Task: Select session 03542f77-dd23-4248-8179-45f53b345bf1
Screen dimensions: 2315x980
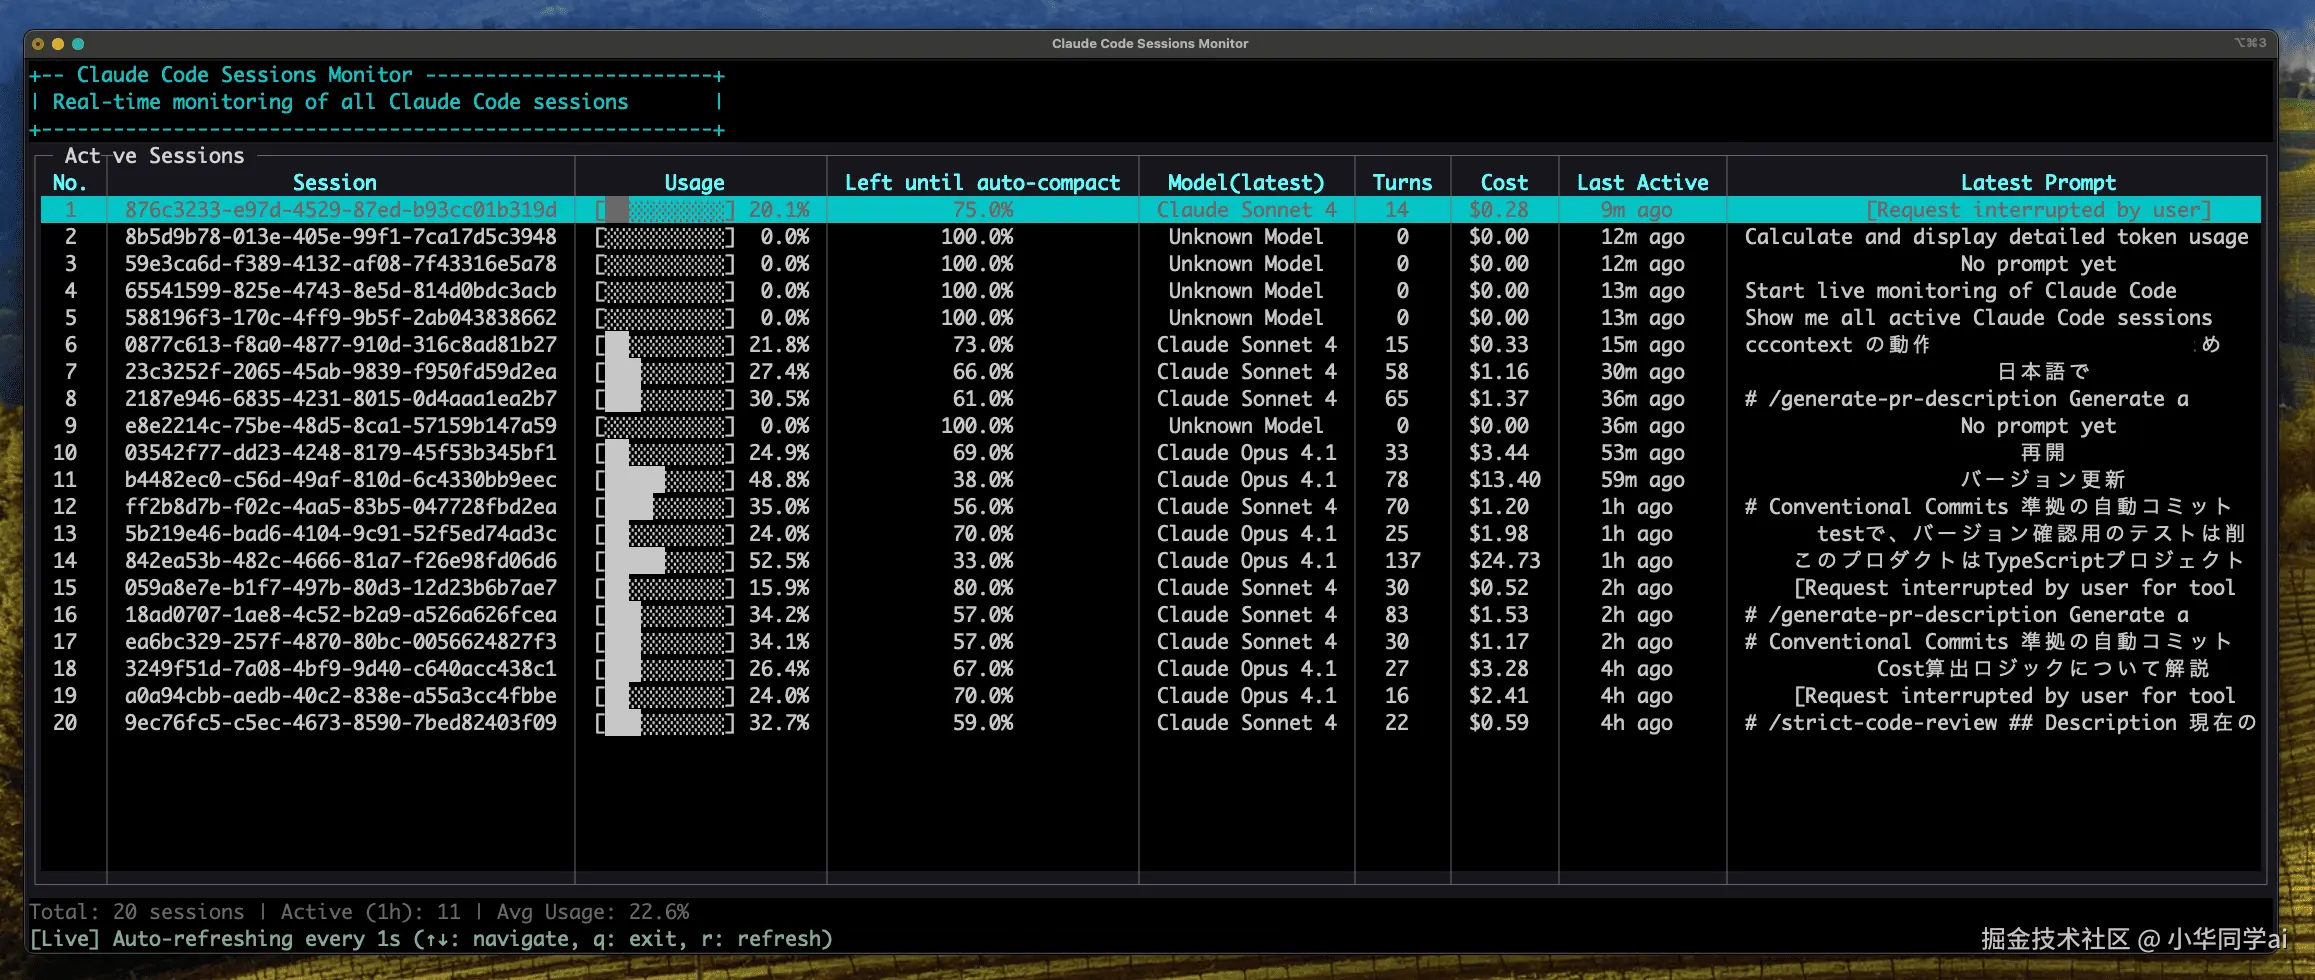Action: 1150,453
